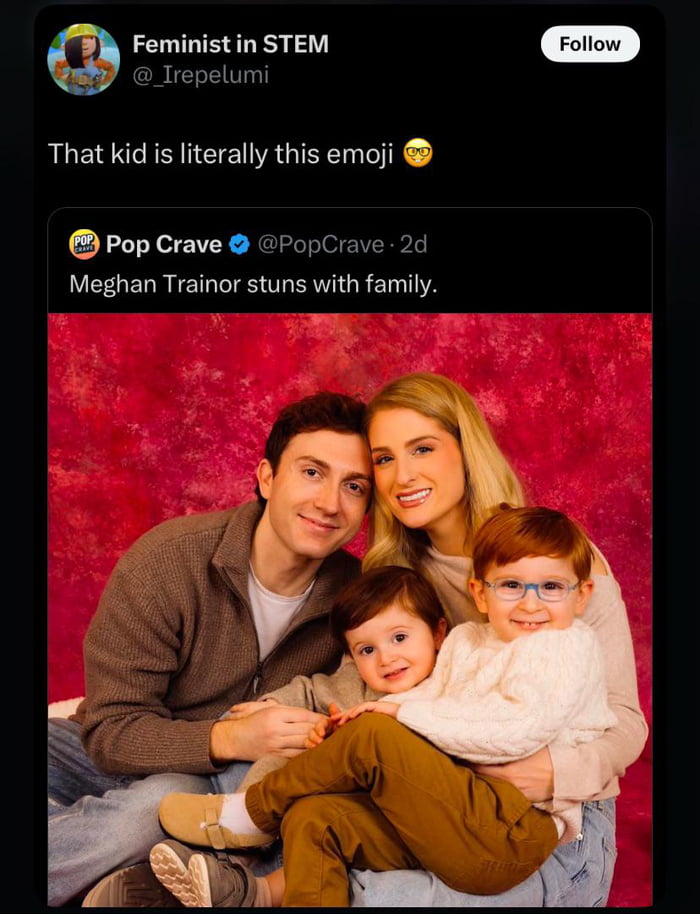Open the Pop Crave account name

click(164, 244)
